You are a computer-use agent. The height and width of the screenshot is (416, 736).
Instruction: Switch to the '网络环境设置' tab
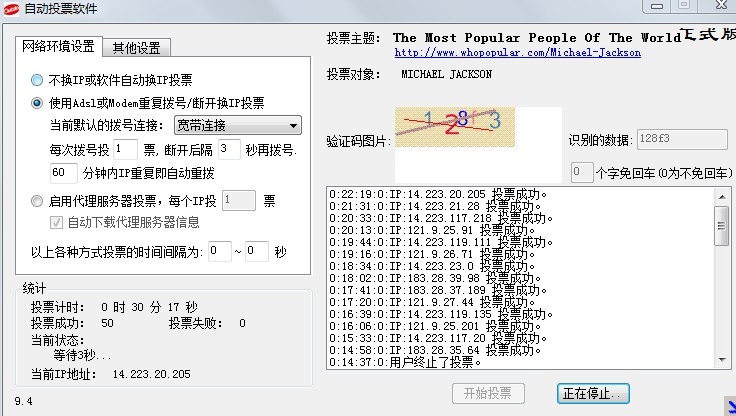[x=60, y=46]
